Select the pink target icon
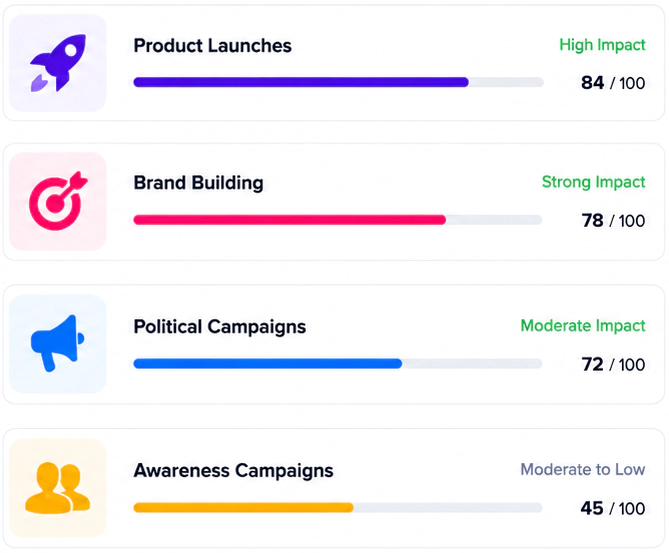The image size is (669, 553). click(x=58, y=201)
